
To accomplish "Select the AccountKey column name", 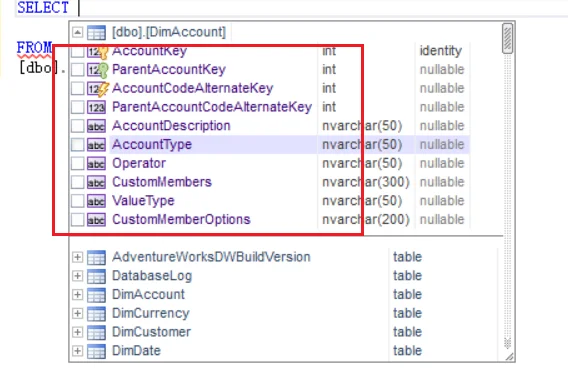I will coord(149,51).
